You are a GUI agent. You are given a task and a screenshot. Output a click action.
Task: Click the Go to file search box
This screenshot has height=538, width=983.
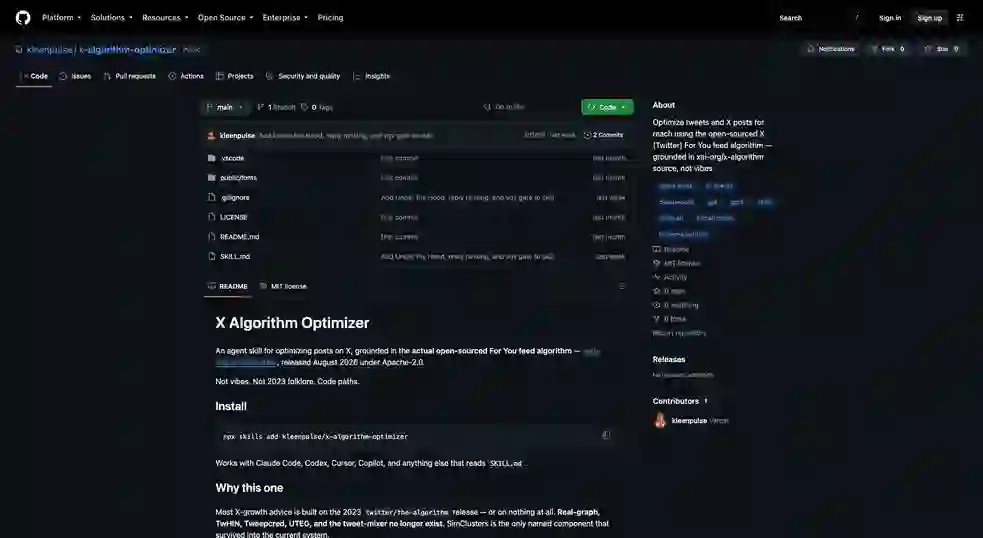pos(527,107)
